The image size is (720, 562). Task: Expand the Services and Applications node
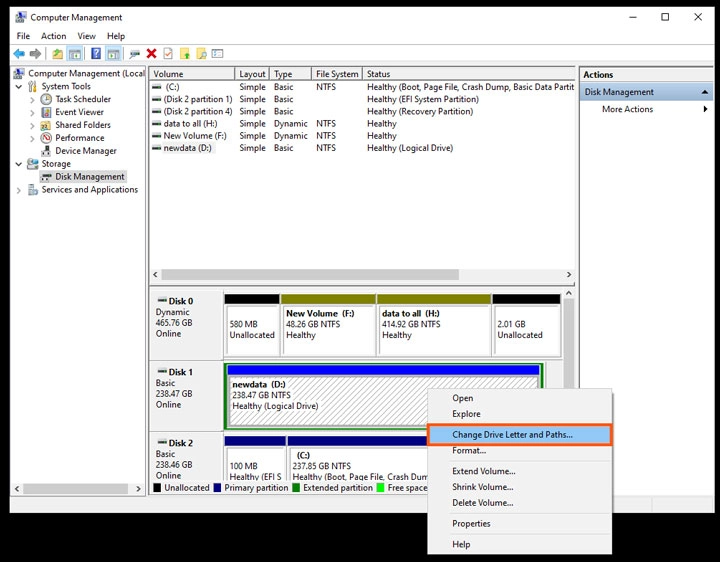pyautogui.click(x=19, y=190)
